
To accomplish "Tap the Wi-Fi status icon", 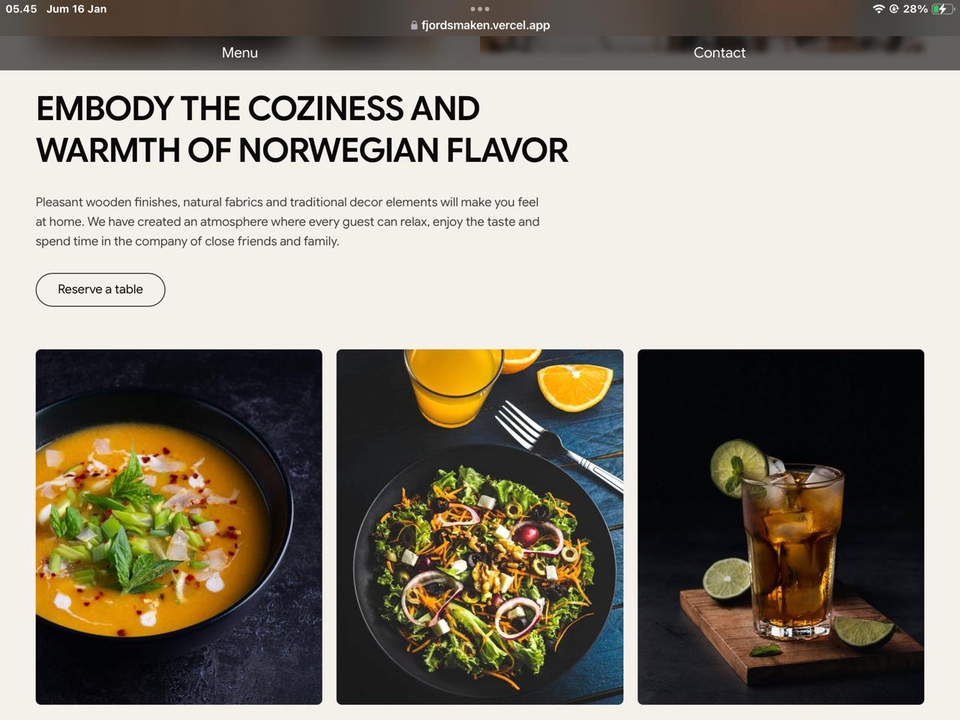I will pyautogui.click(x=878, y=9).
